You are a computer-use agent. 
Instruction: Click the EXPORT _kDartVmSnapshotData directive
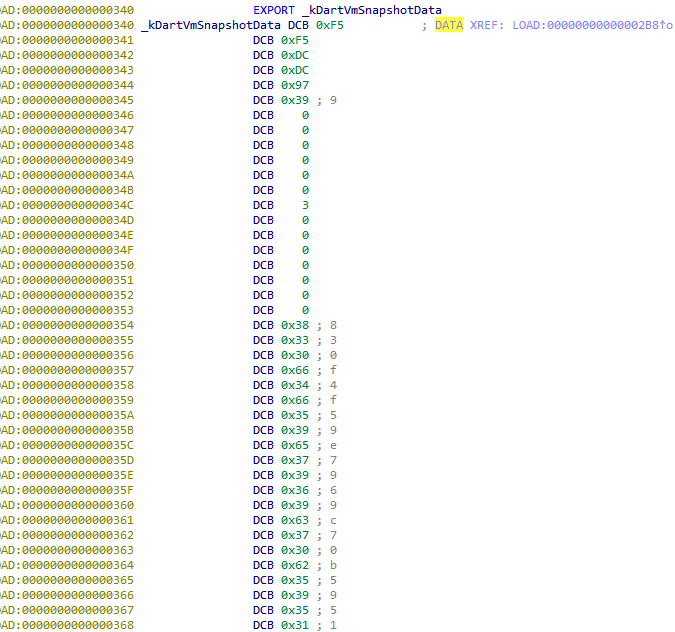346,10
